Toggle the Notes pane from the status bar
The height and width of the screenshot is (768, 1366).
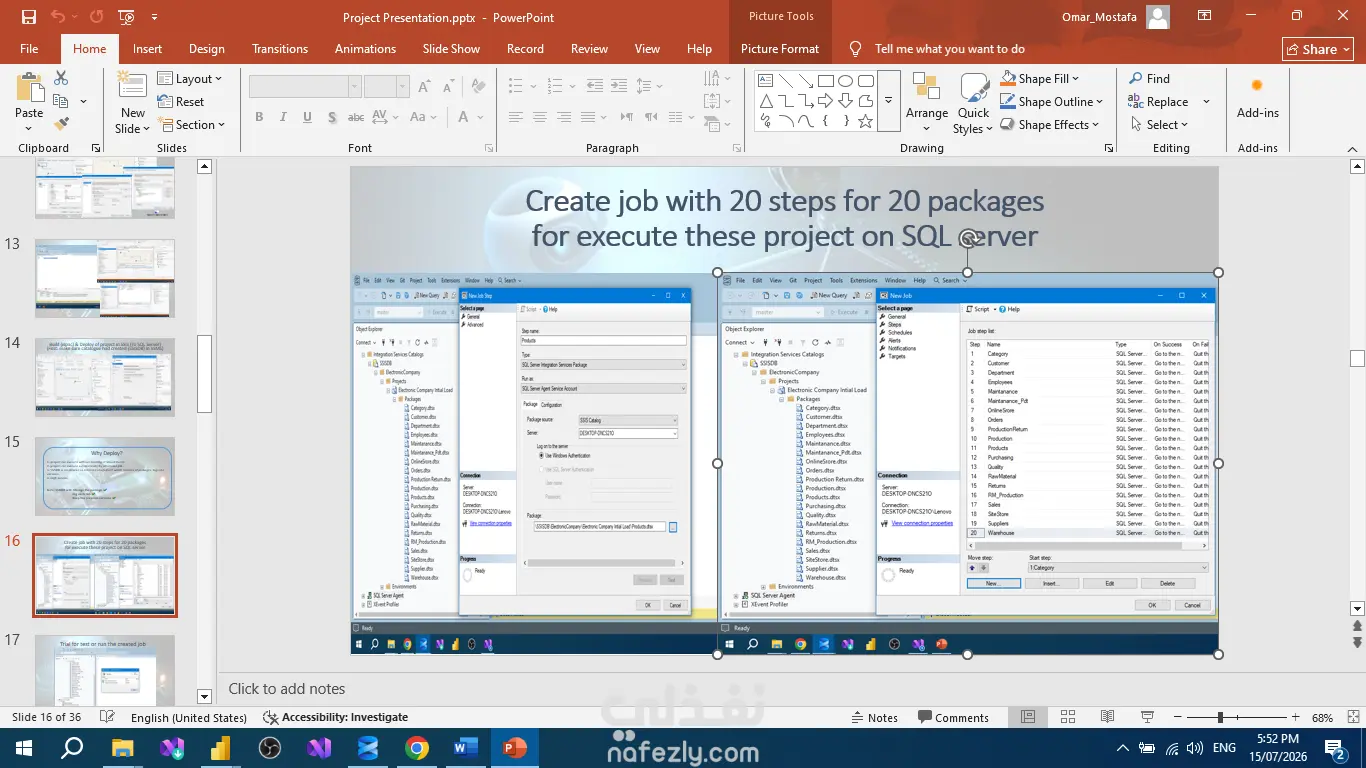click(x=874, y=717)
